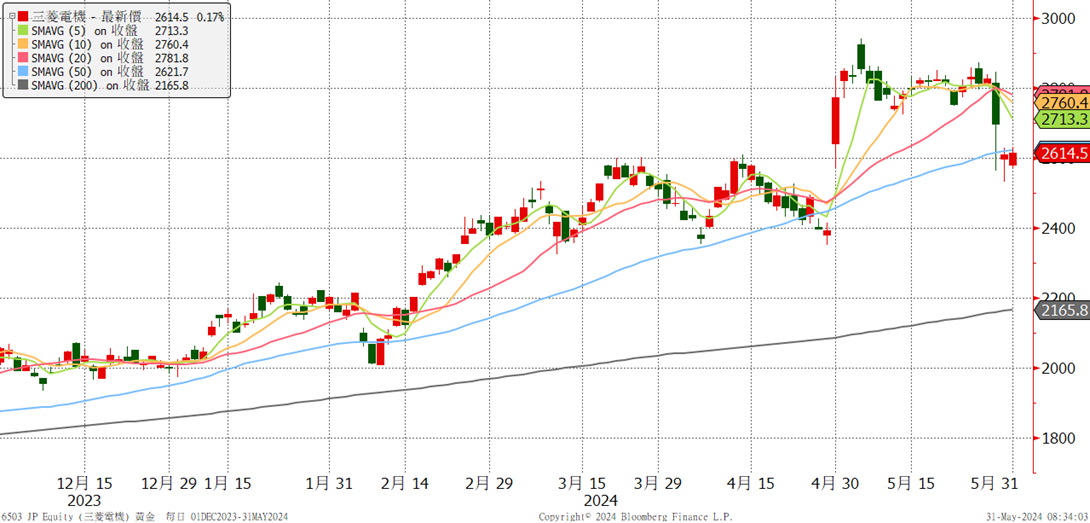Click the blue SMAVG (50) color swatch
1090x523 pixels.
(24, 72)
